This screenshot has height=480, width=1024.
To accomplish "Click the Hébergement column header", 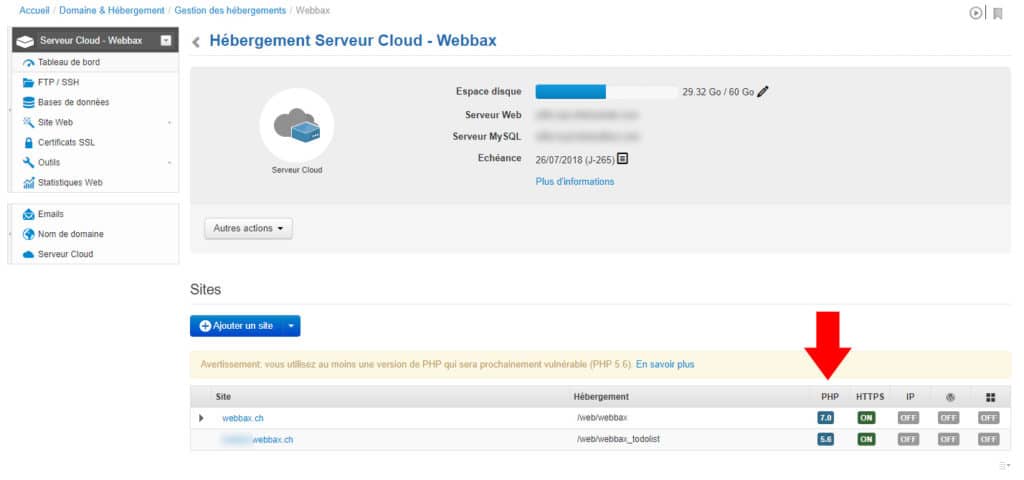I will click(x=601, y=396).
